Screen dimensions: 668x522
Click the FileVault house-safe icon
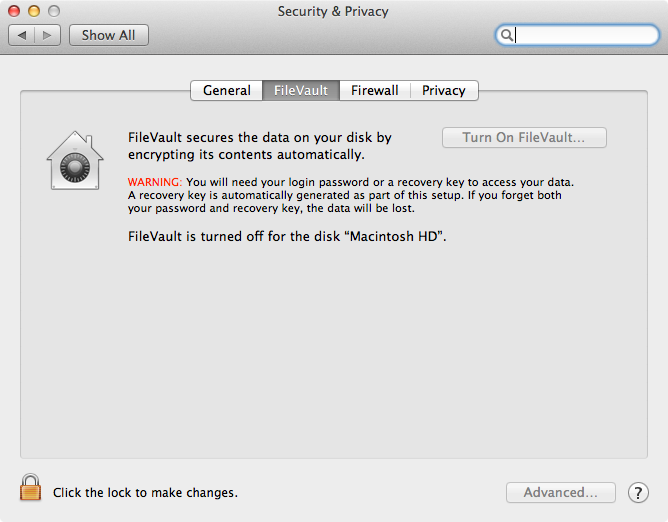pyautogui.click(x=75, y=160)
